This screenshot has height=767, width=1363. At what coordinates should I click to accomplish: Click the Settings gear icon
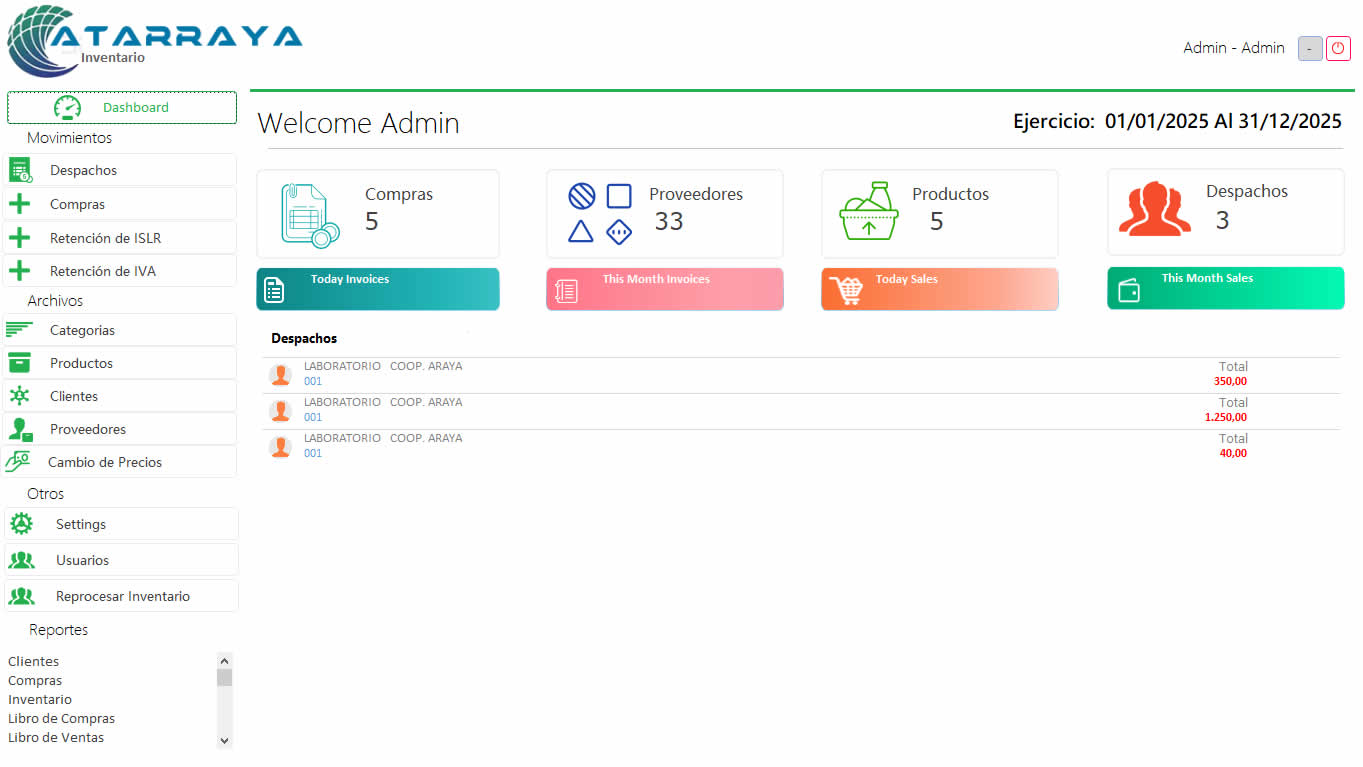point(21,524)
